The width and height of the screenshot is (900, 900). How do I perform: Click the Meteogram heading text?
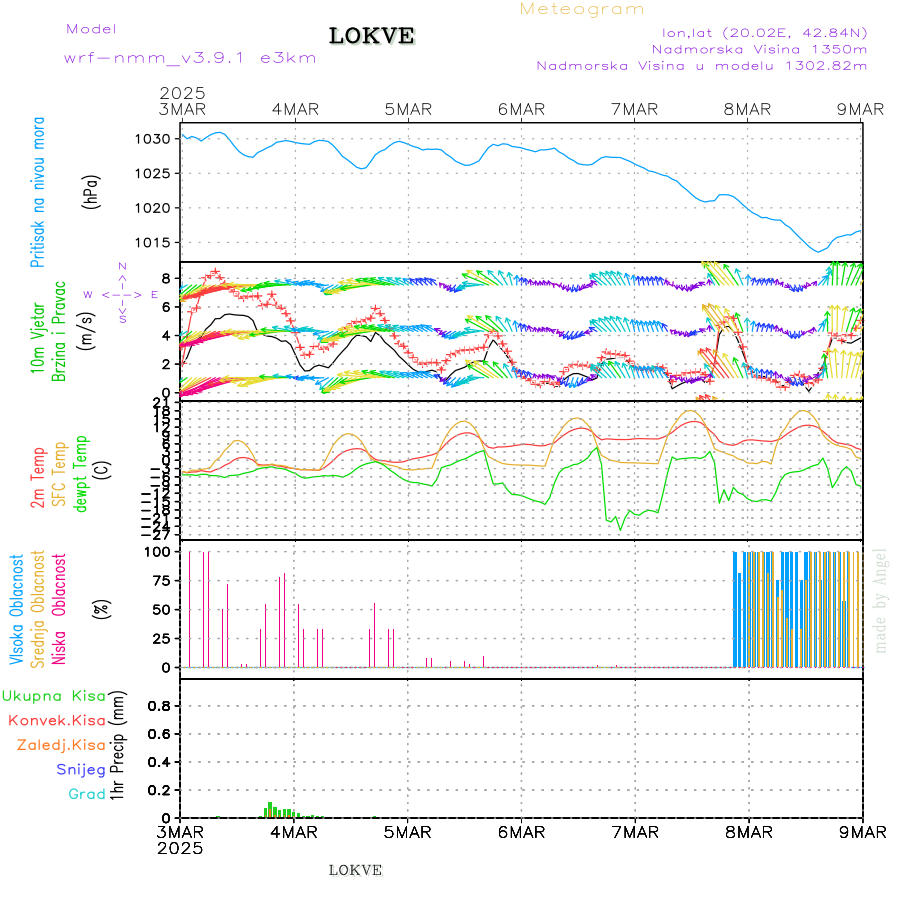pos(582,9)
